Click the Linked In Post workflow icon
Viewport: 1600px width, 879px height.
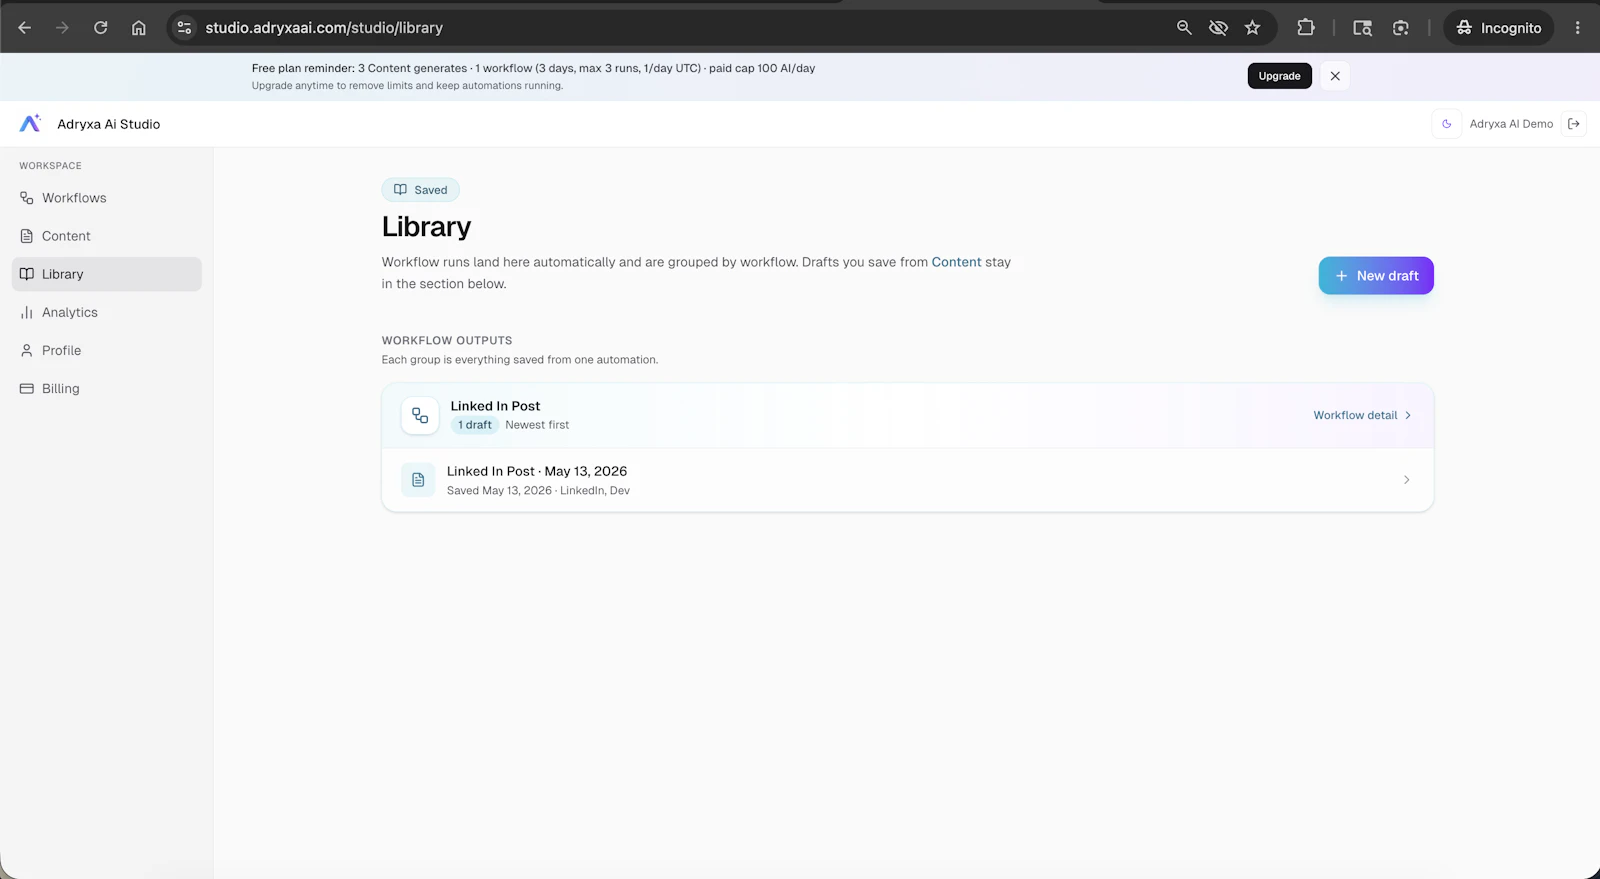[420, 416]
